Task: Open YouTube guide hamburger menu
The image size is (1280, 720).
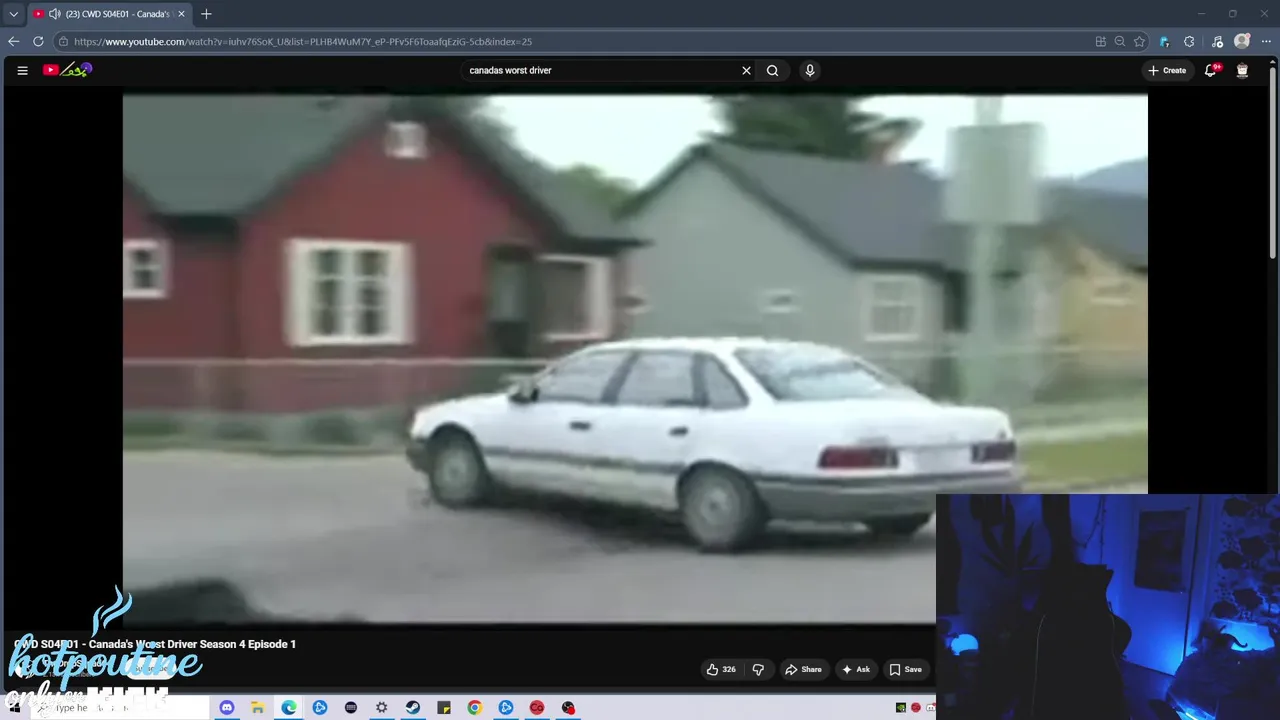Action: [x=22, y=70]
